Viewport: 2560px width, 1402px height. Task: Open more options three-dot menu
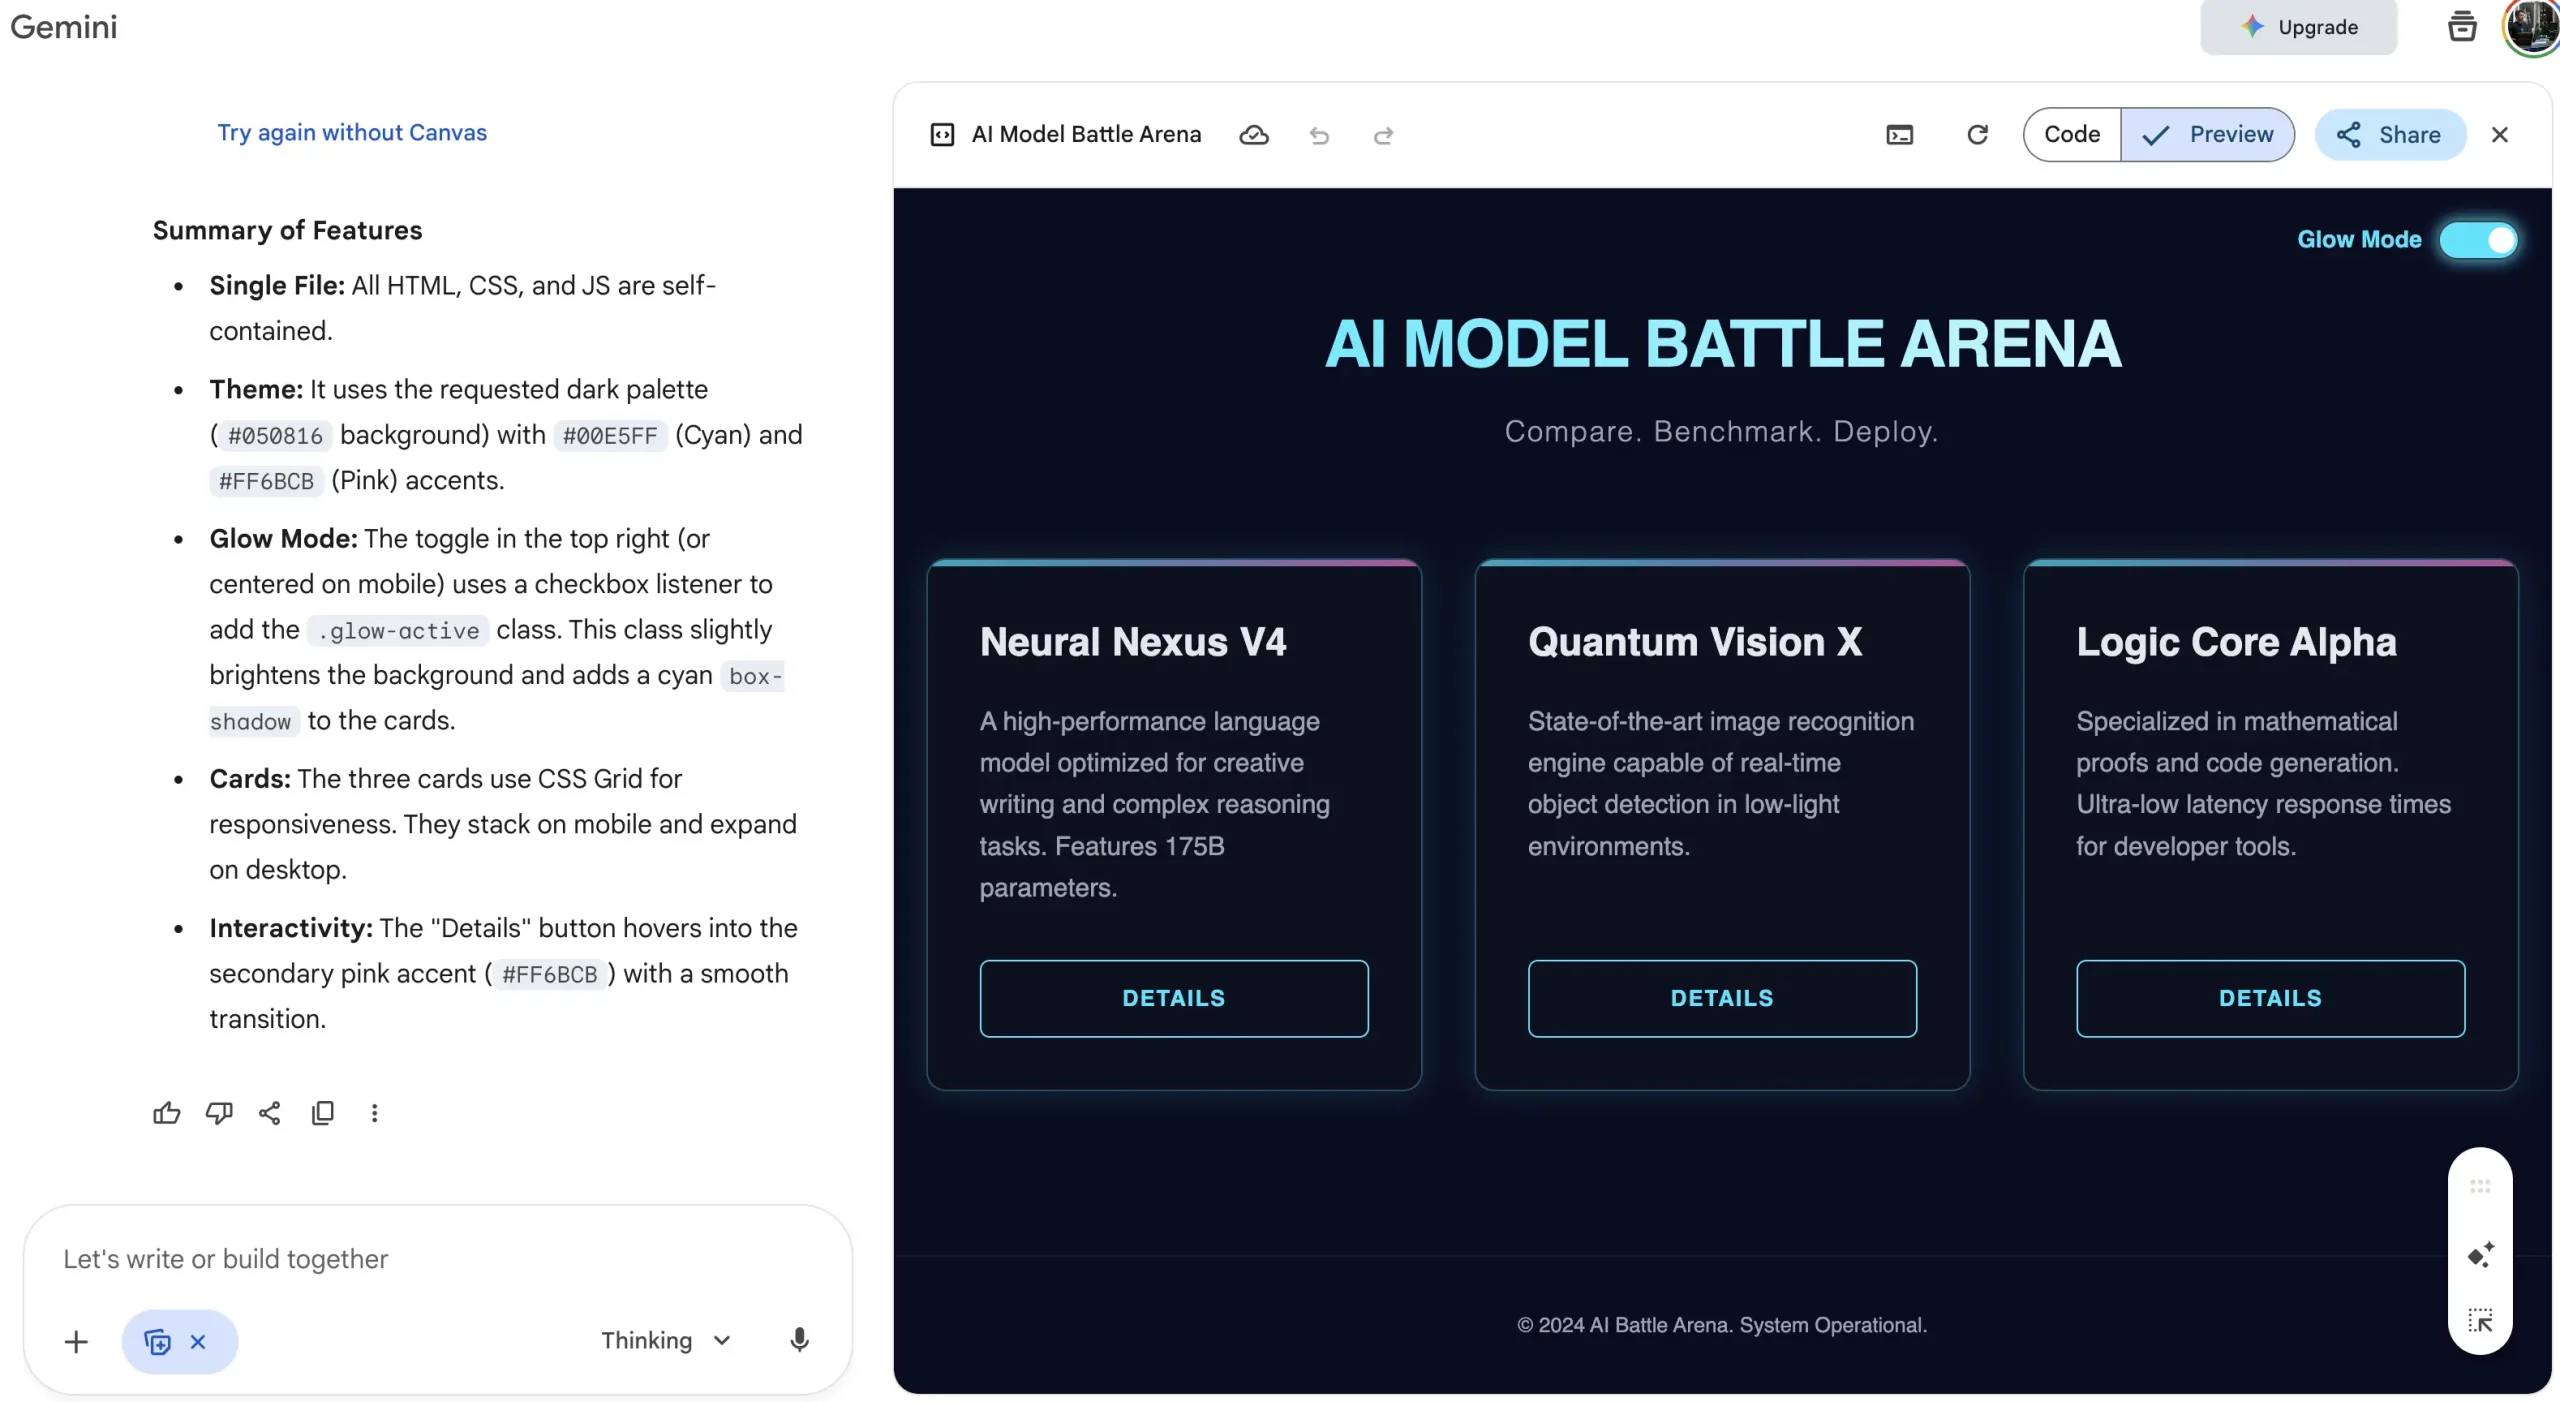[x=374, y=1113]
